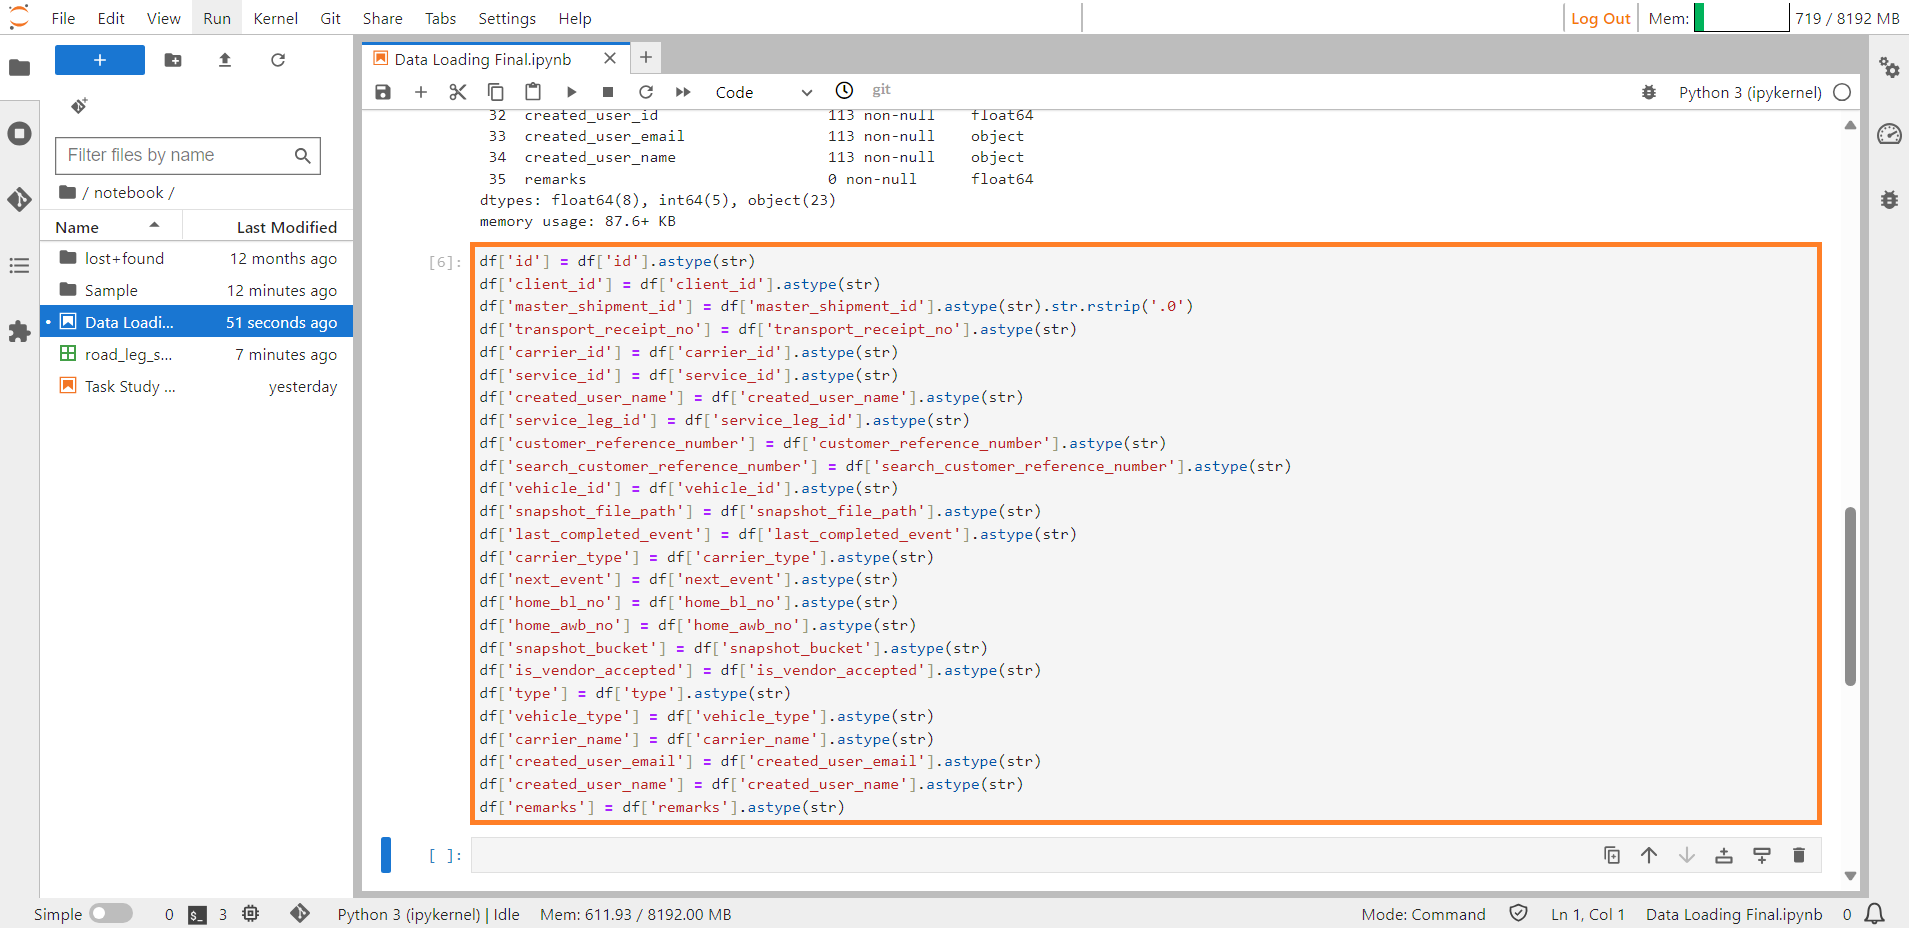Viewport: 1909px width, 928px height.
Task: Check the memory usage indicator bar
Action: click(x=1741, y=17)
